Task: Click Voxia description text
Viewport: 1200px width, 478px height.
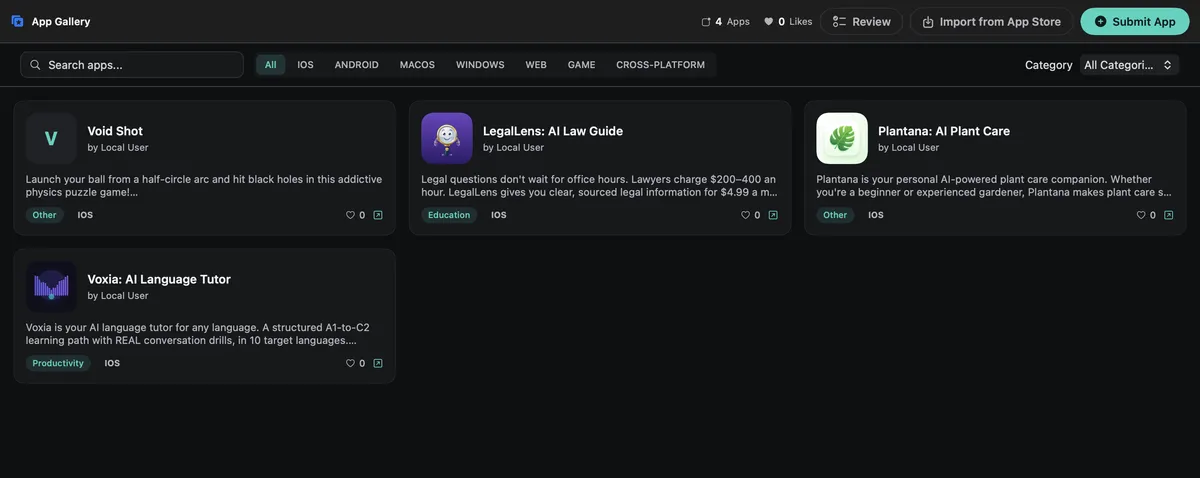Action: tap(198, 334)
